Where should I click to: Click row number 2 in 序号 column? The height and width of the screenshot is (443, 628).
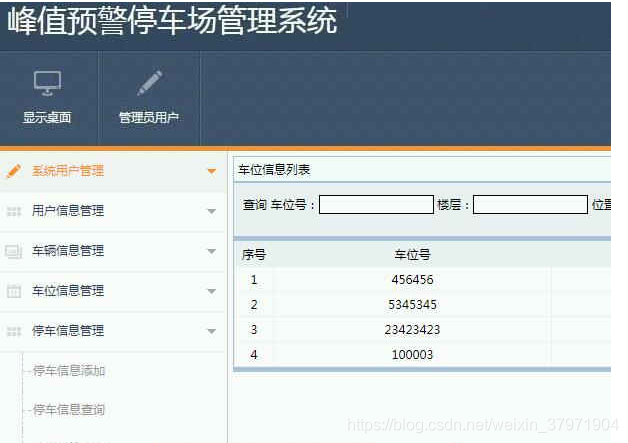254,305
